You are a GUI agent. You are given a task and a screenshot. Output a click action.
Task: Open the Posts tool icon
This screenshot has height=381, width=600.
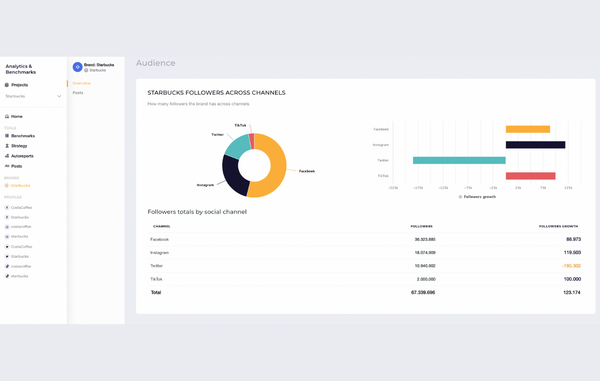pos(7,166)
